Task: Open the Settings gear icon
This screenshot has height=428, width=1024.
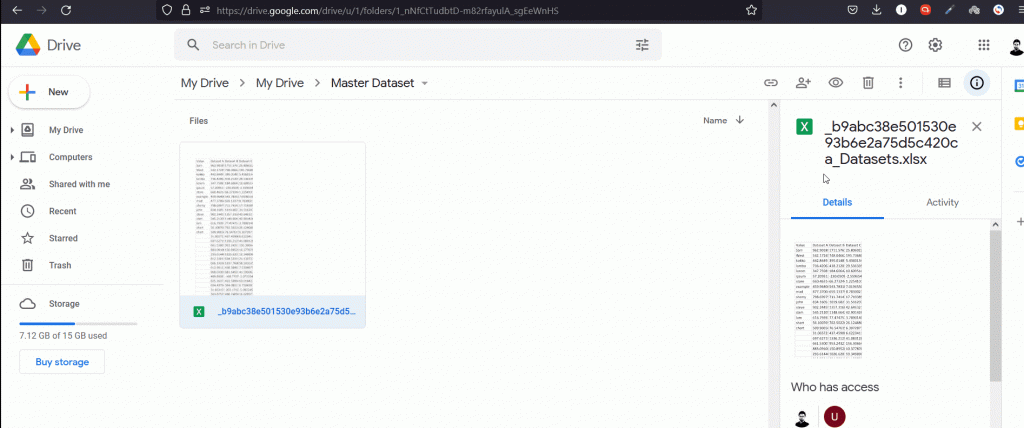Action: (x=936, y=45)
